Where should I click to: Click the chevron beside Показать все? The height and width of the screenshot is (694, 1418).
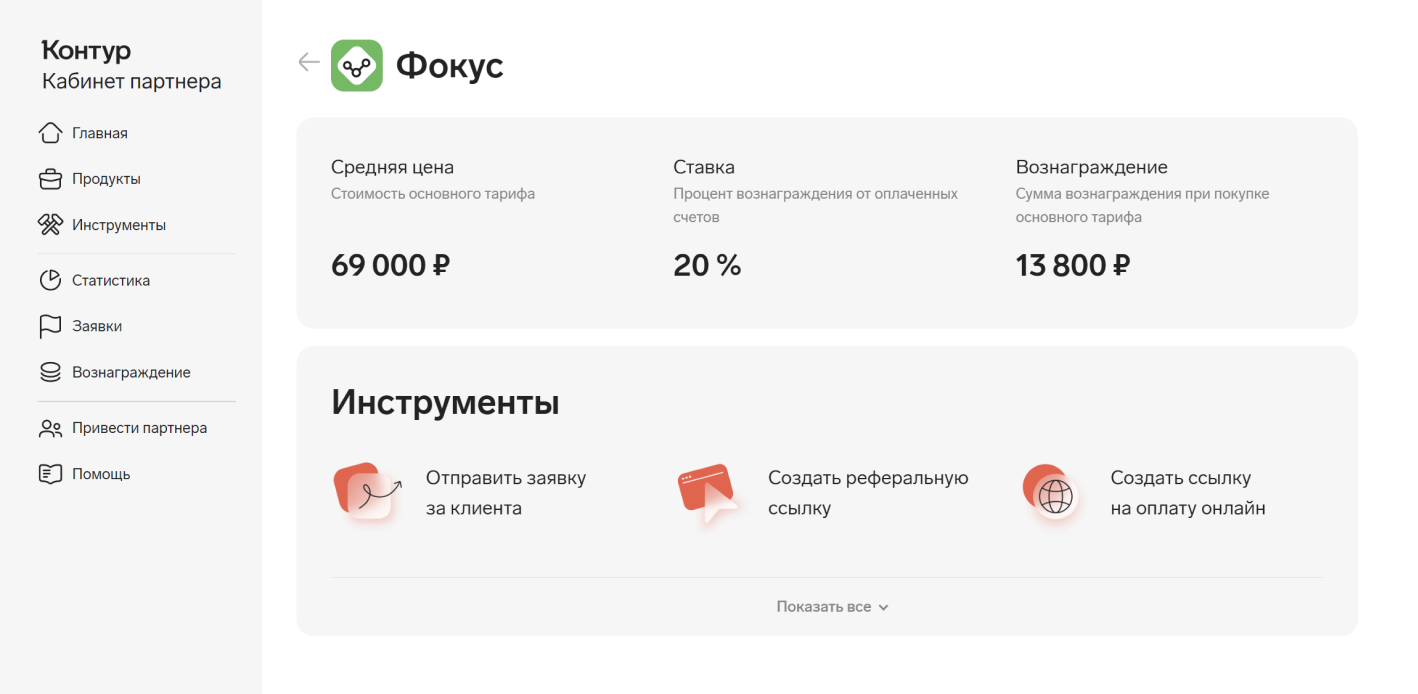tap(883, 607)
